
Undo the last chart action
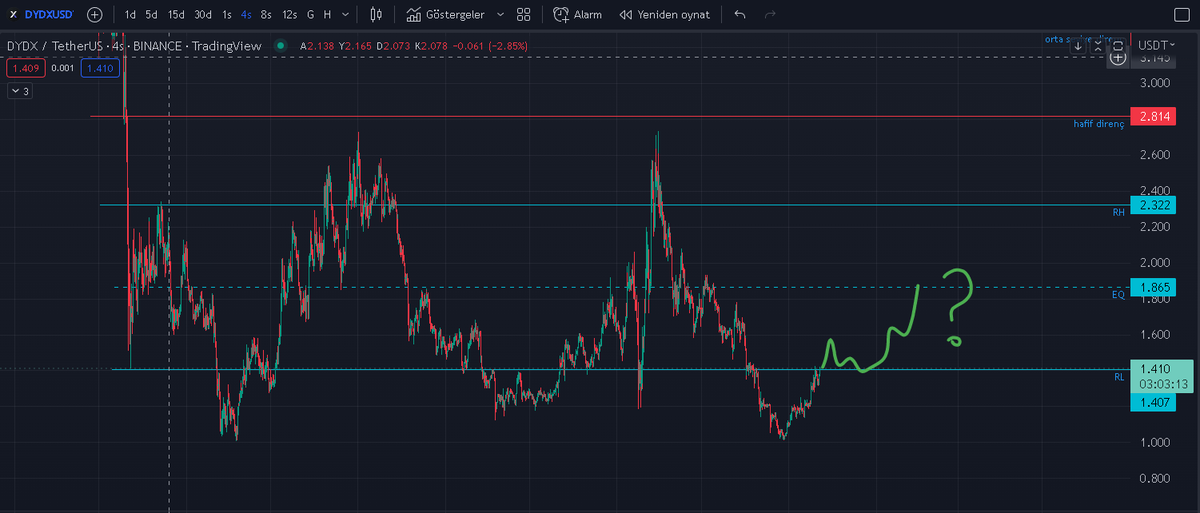tap(739, 15)
